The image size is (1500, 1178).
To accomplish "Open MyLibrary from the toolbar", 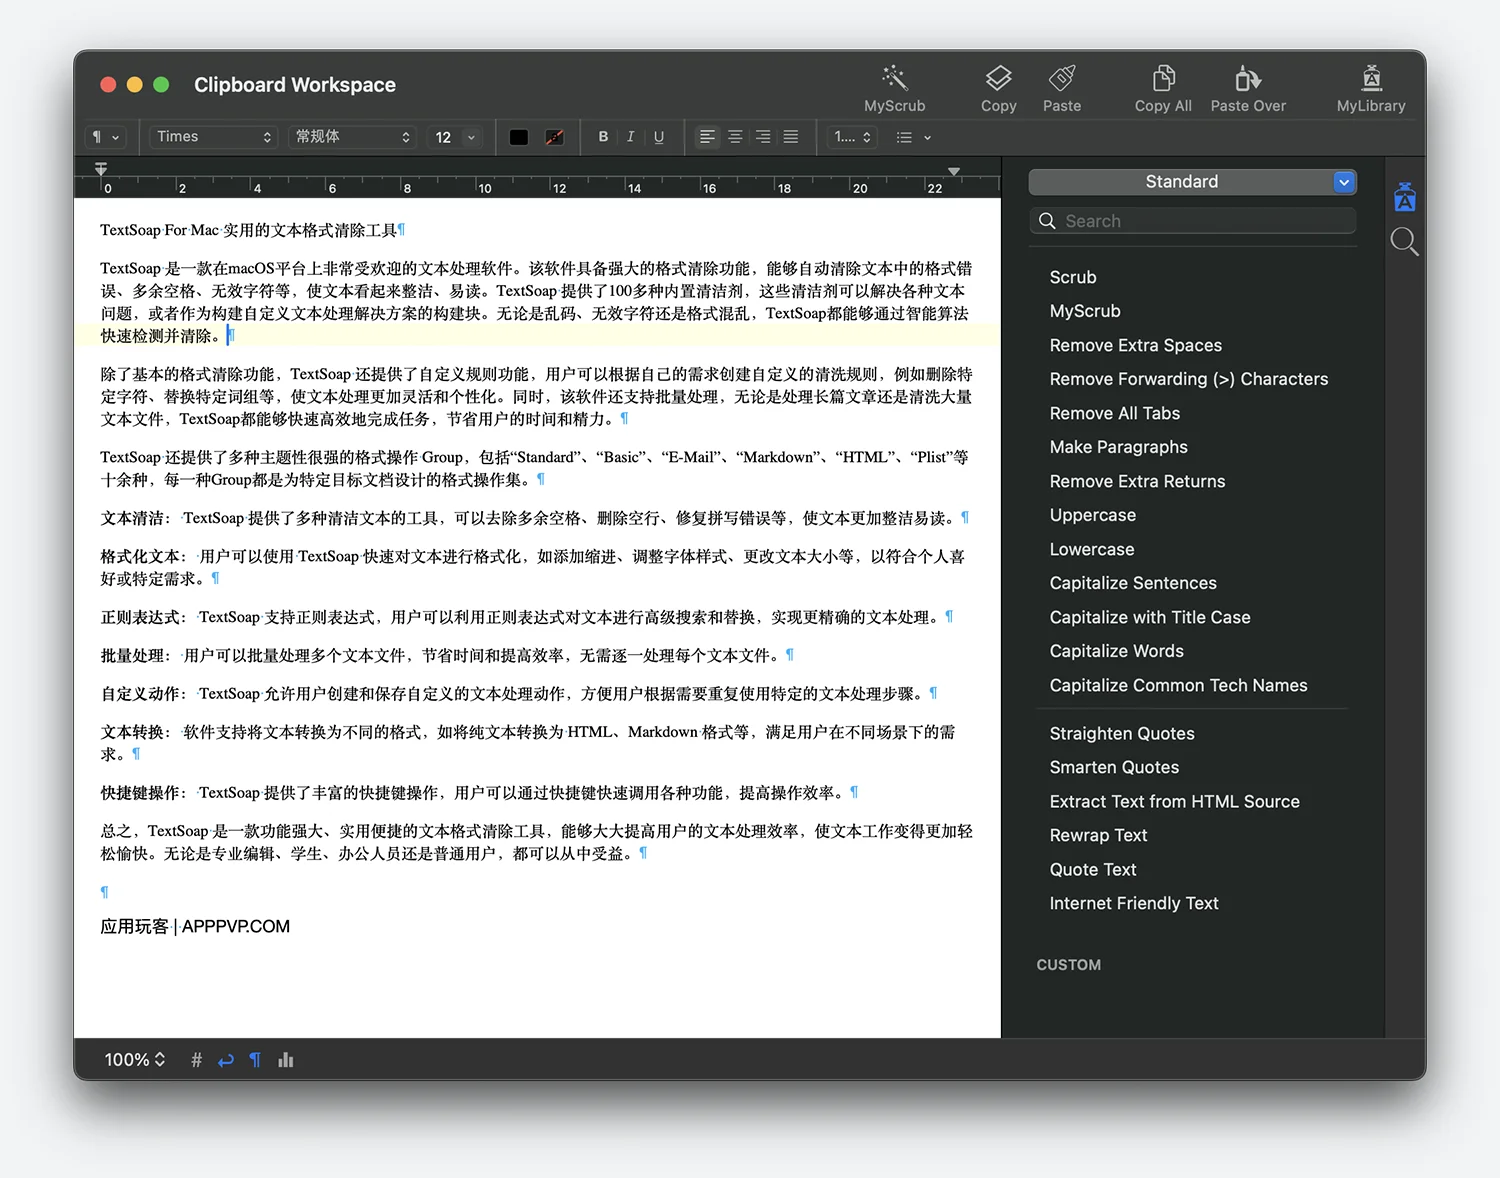I will (x=1370, y=79).
